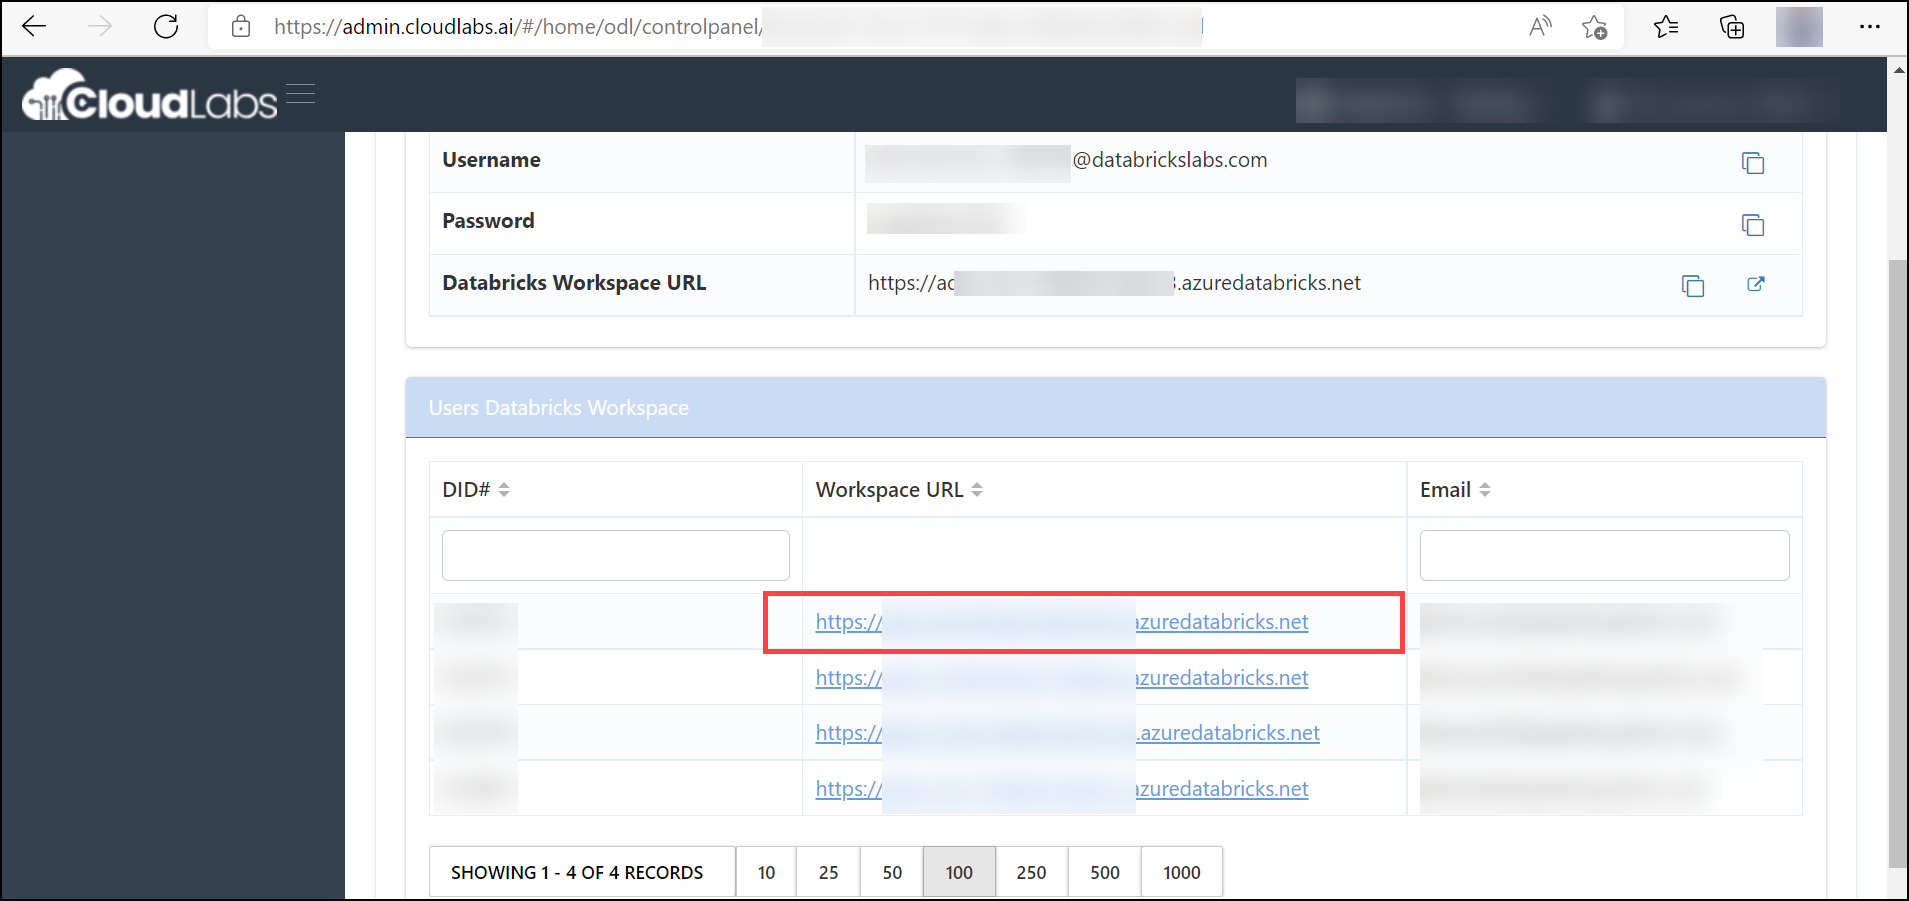Image resolution: width=1909 pixels, height=901 pixels.
Task: Show 25 records per page
Action: pos(828,872)
